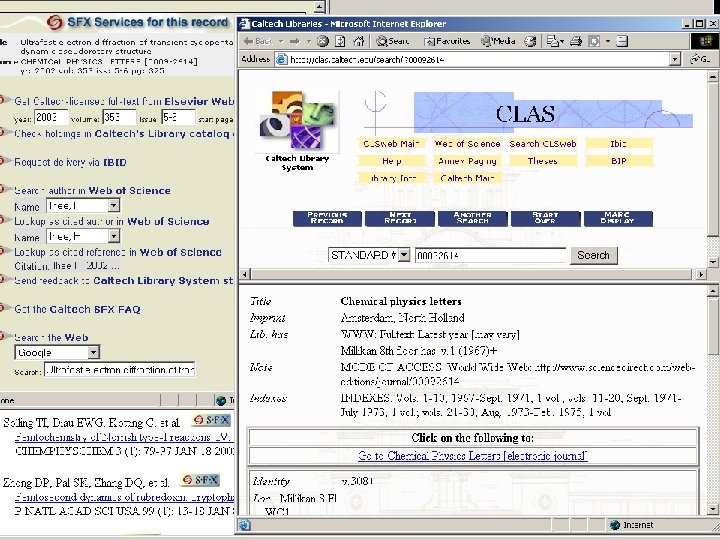Image resolution: width=720 pixels, height=540 pixels.
Task: Click the Caltech Library System logo
Action: 298,122
